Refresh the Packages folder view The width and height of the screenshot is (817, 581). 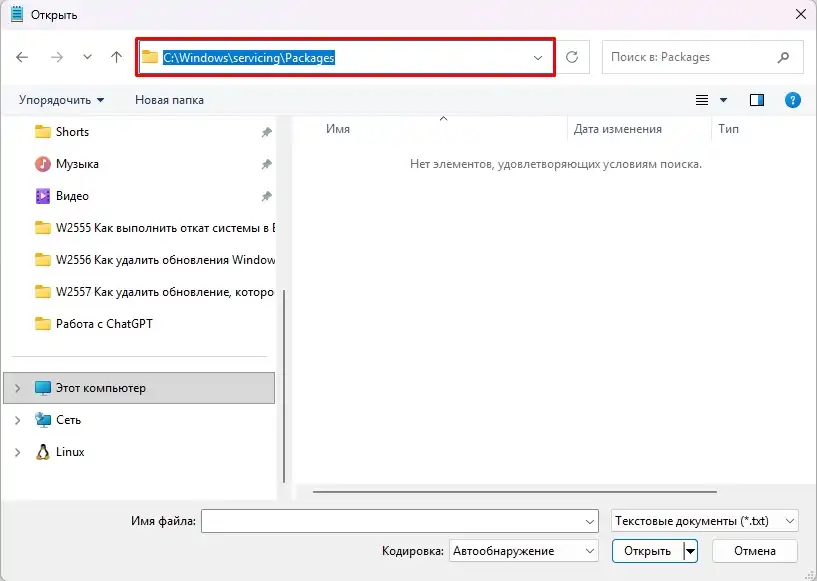click(x=572, y=57)
